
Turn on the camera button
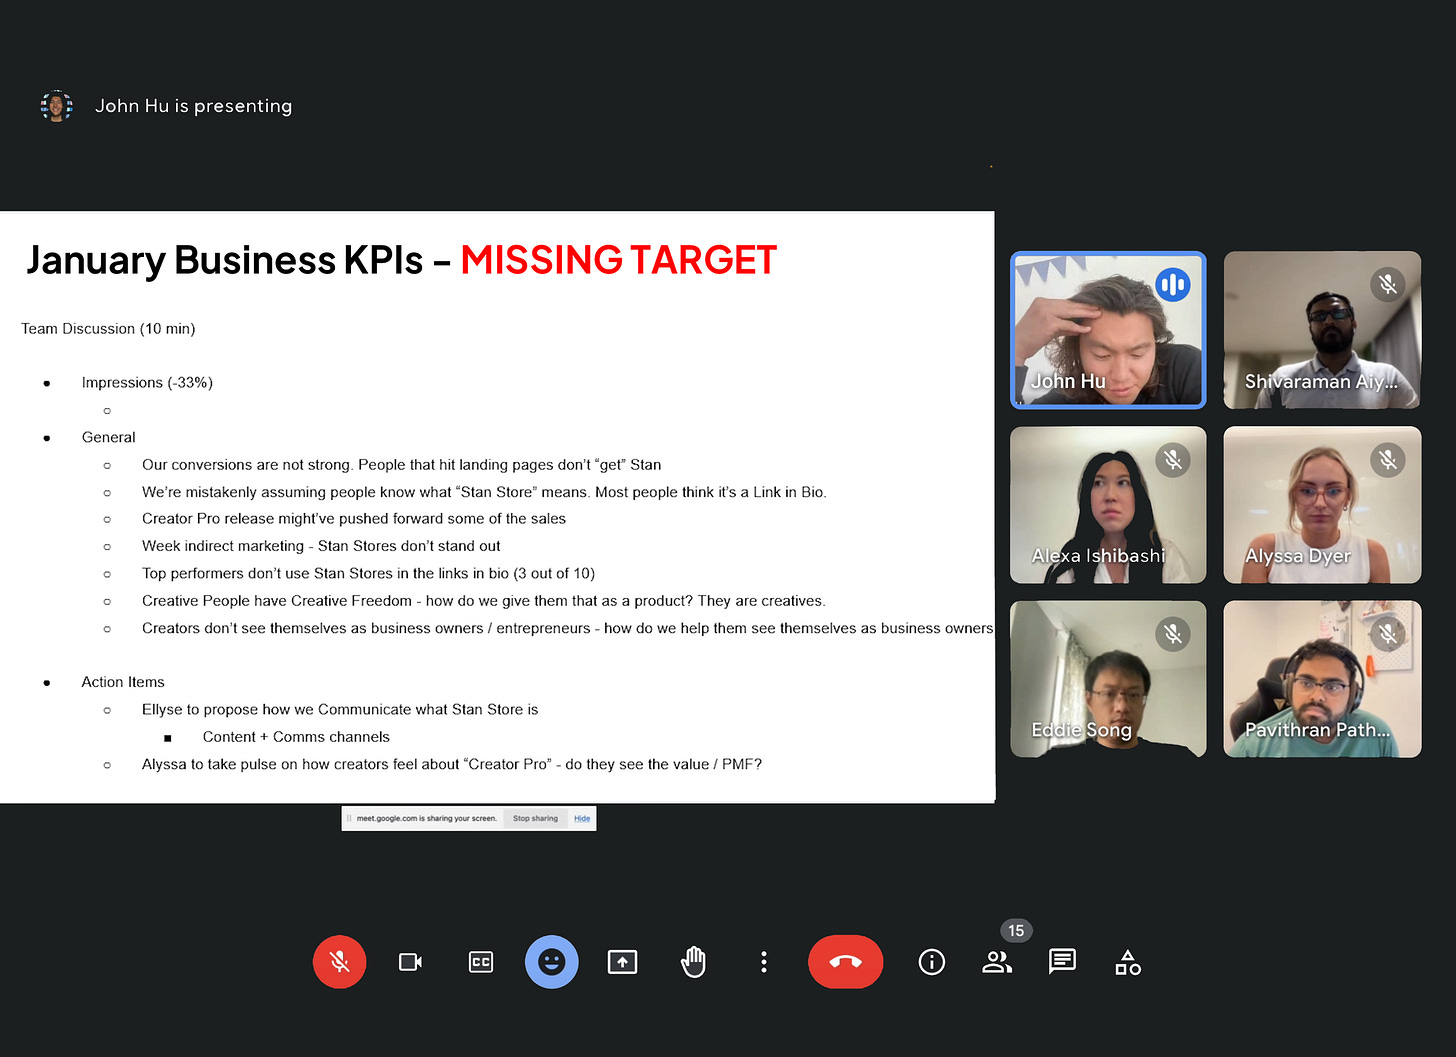click(410, 962)
